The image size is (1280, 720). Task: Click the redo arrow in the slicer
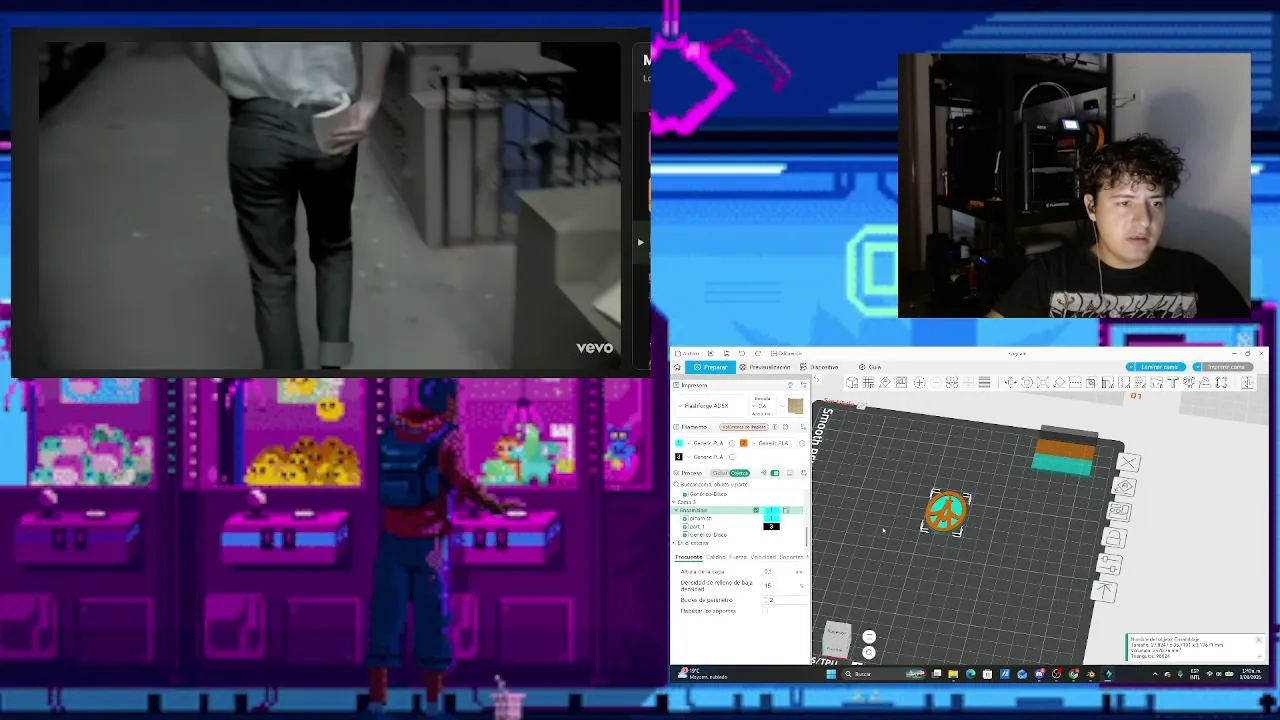(758, 353)
